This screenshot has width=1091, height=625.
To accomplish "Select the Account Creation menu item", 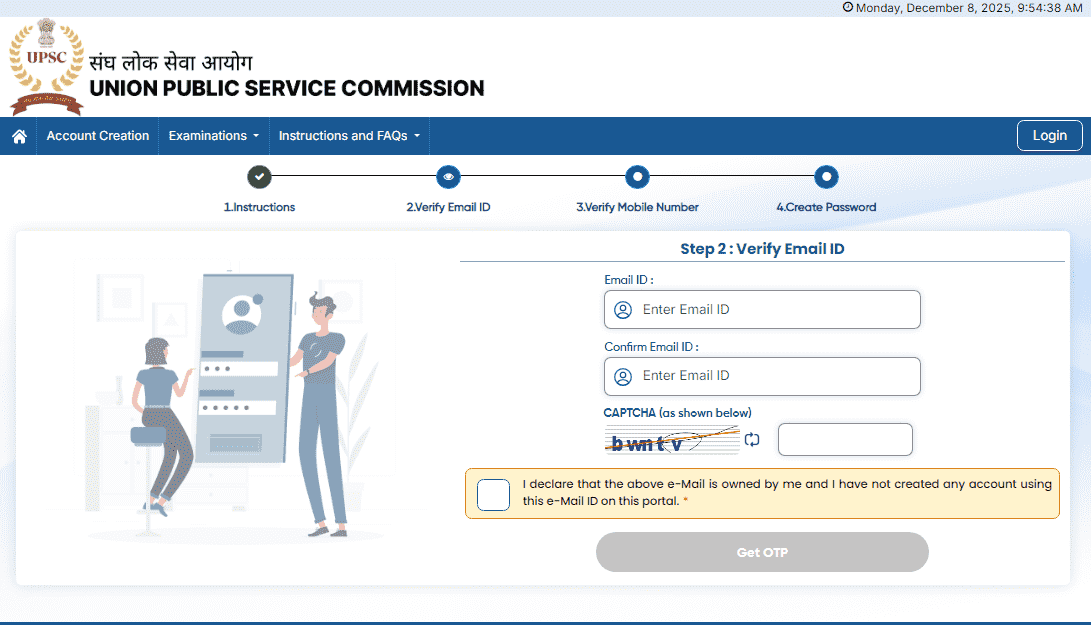I will coord(97,135).
